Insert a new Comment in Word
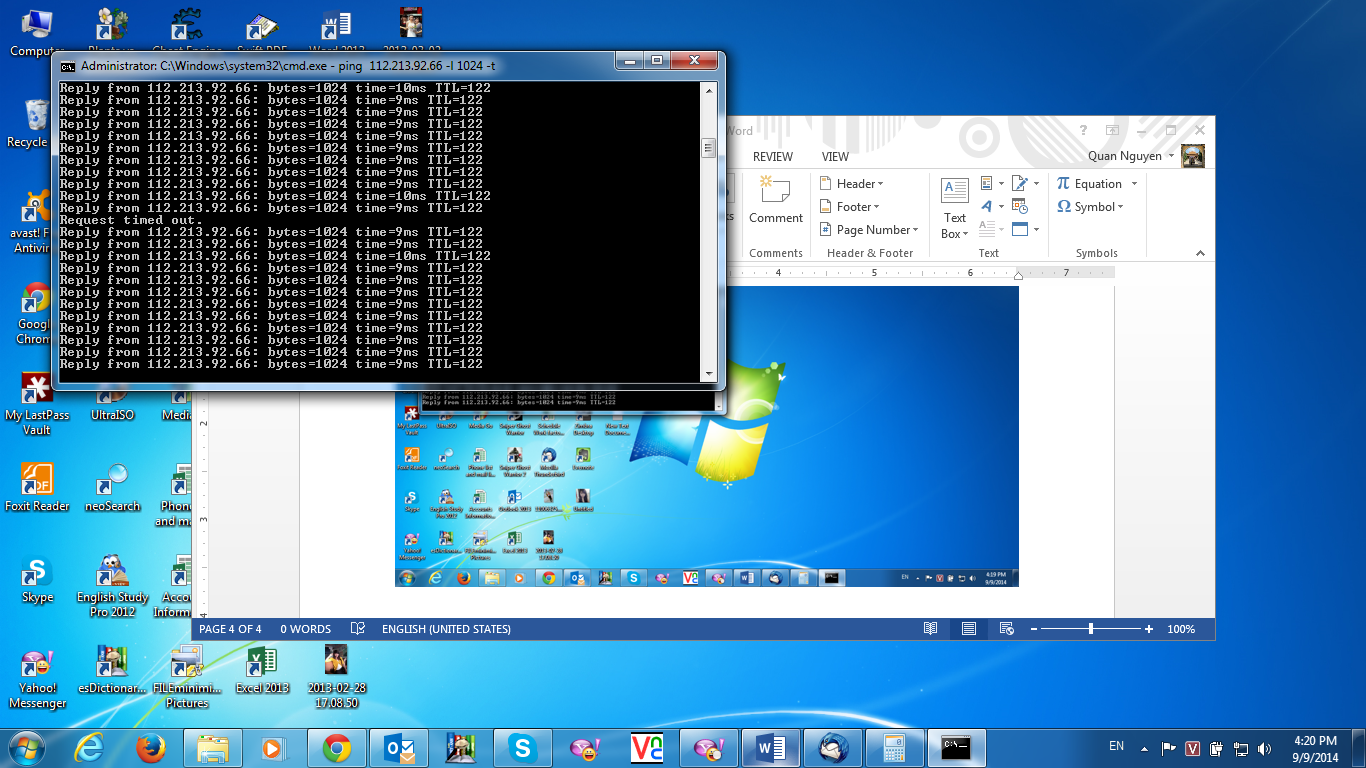The height and width of the screenshot is (768, 1366). (x=775, y=201)
